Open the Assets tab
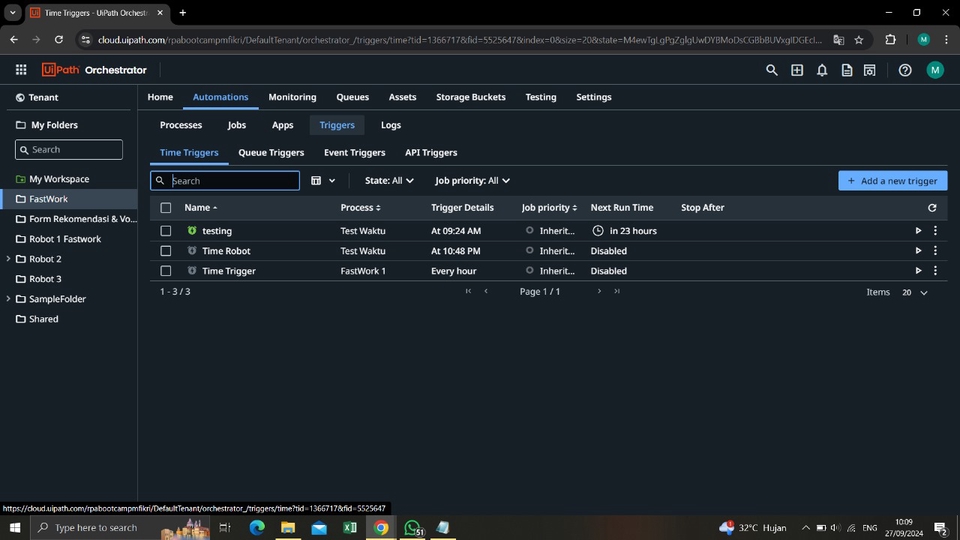The width and height of the screenshot is (960, 540). pos(402,97)
